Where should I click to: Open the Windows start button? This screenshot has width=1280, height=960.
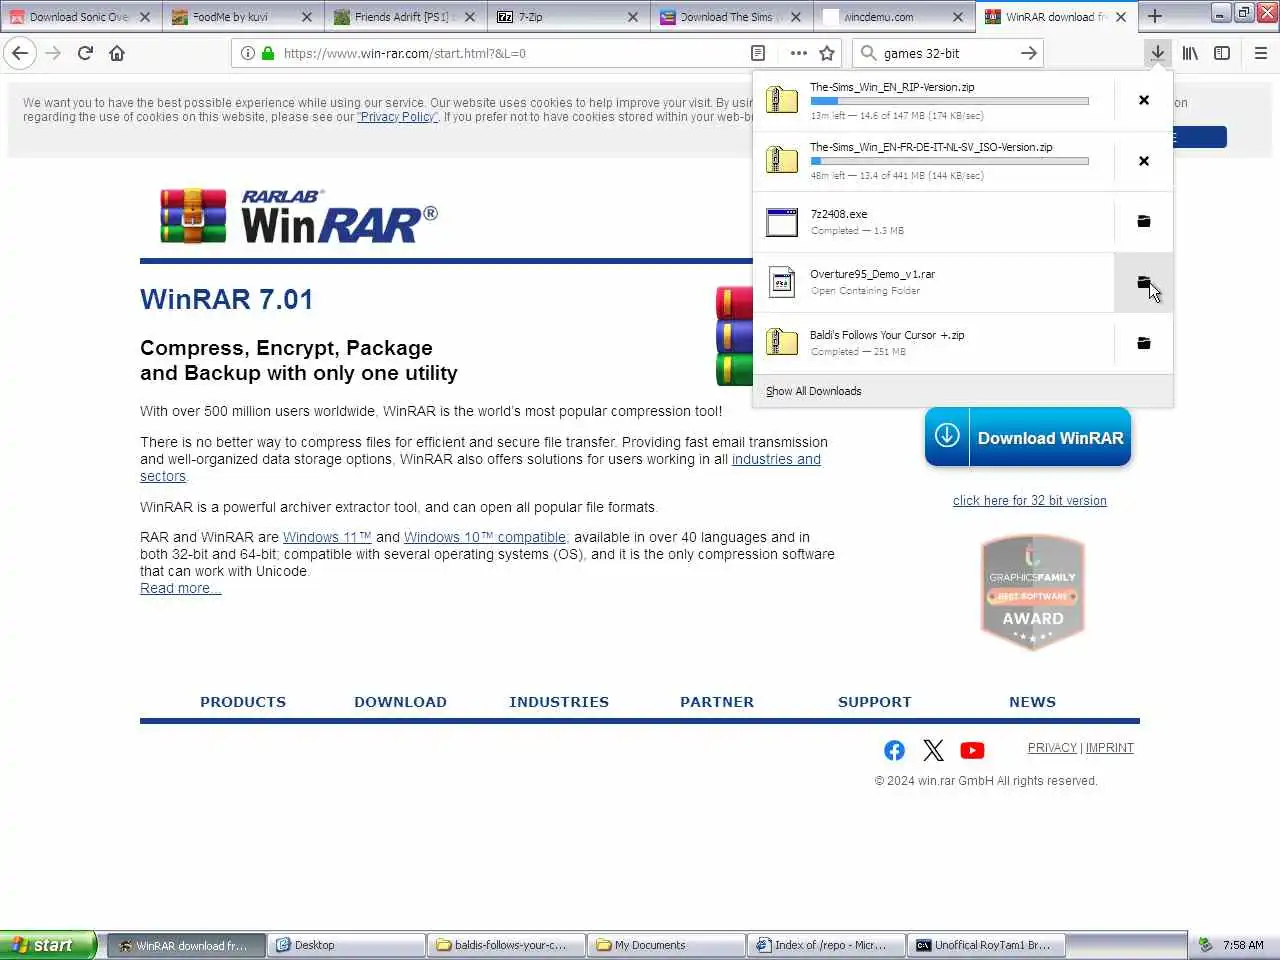[48, 945]
